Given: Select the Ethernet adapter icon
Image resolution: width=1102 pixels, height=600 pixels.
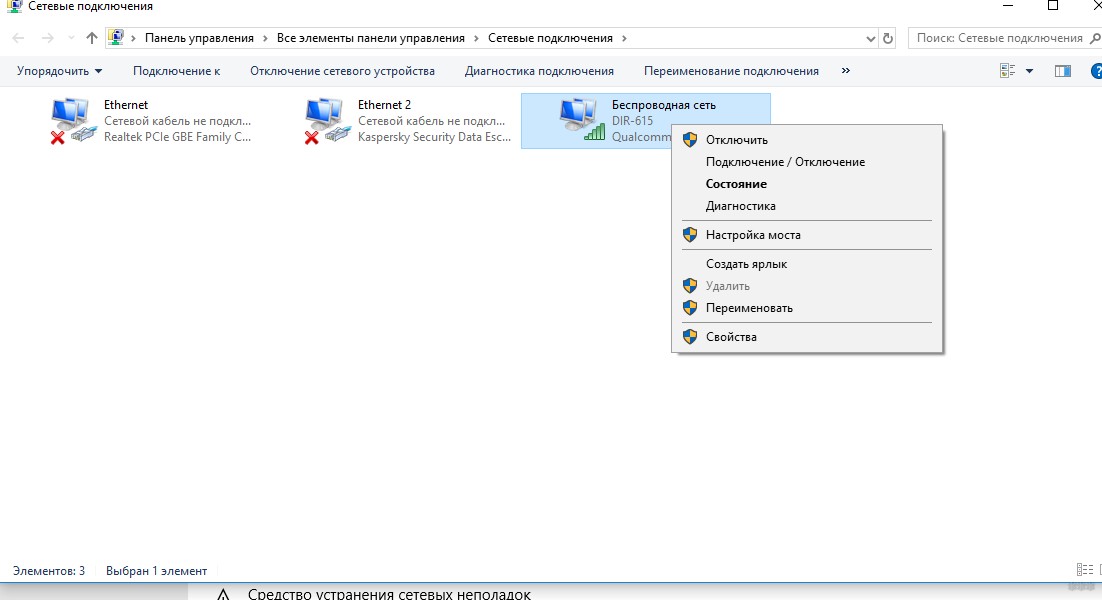Looking at the screenshot, I should 73,121.
